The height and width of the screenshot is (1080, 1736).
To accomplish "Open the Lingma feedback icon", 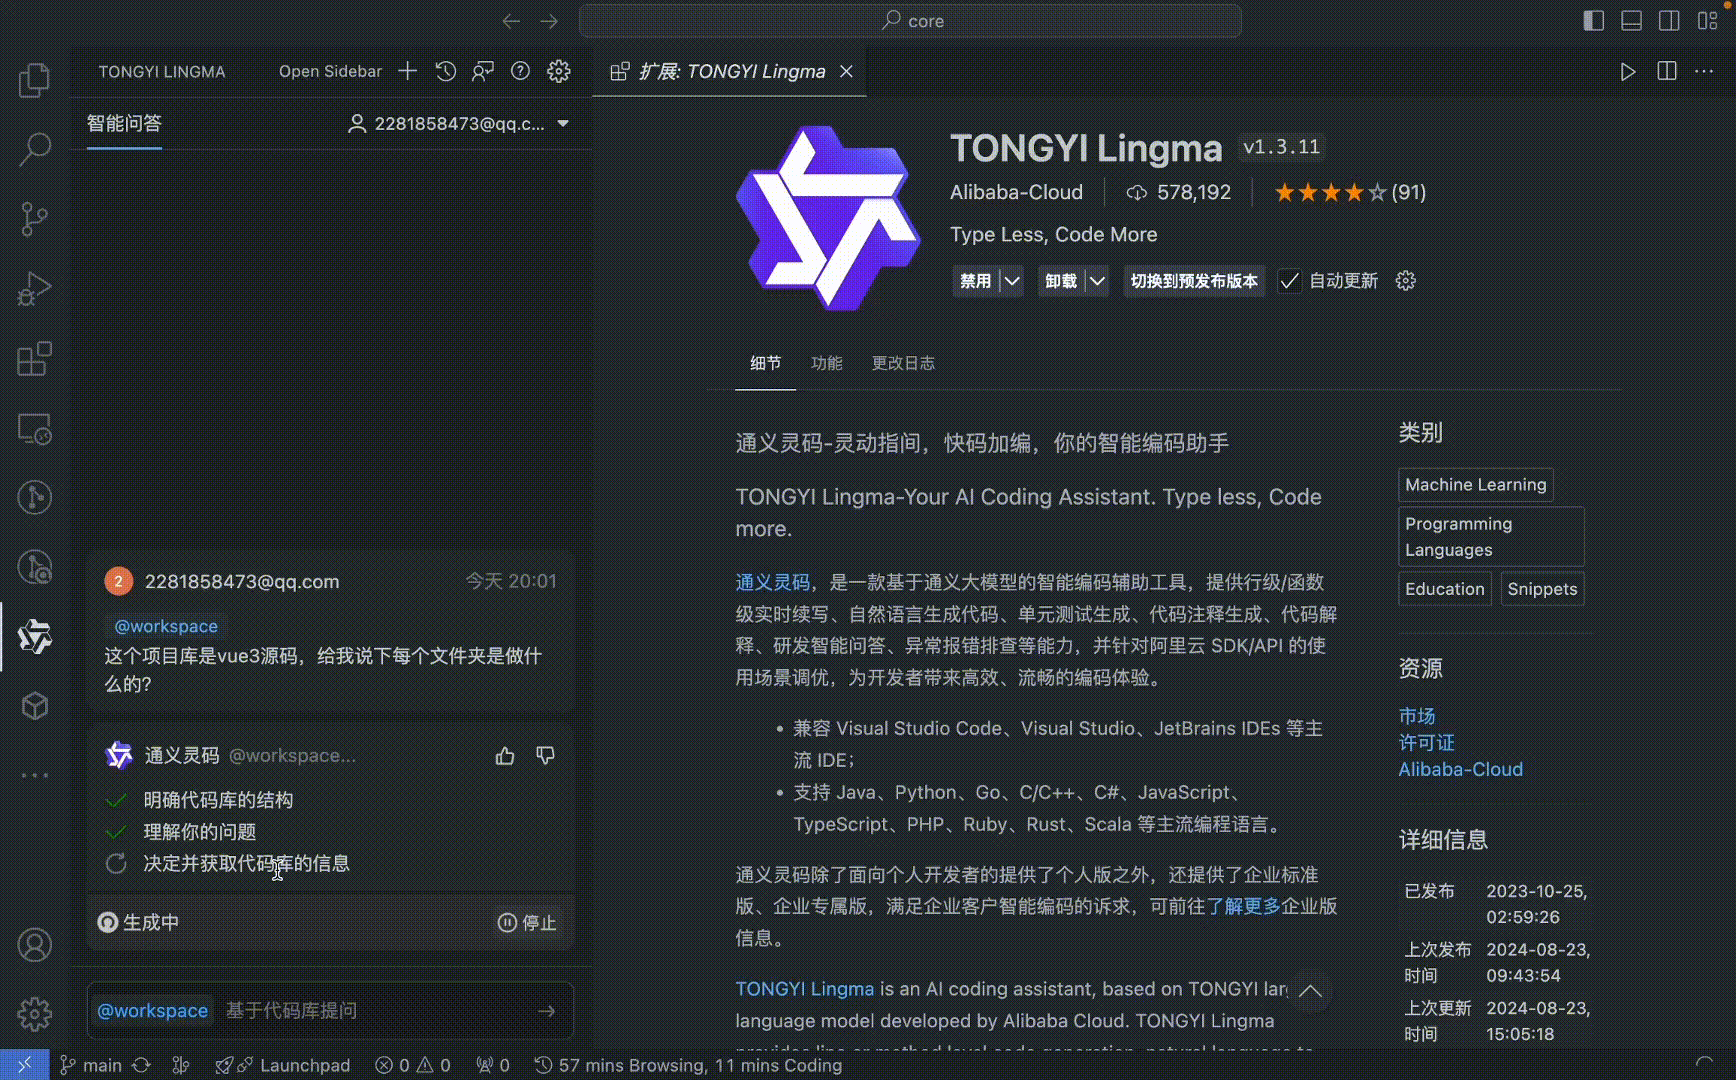I will click(x=483, y=71).
